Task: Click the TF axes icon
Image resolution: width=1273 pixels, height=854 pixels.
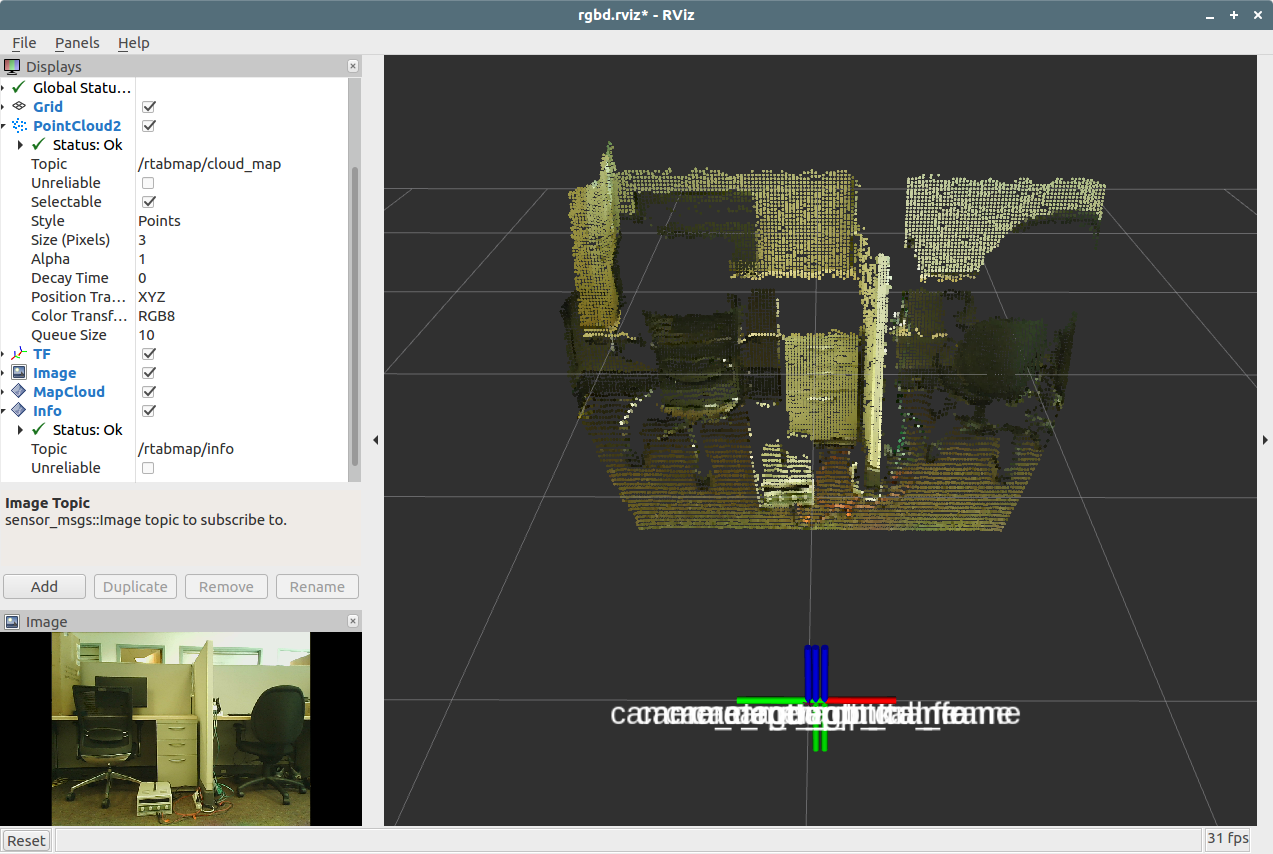Action: point(19,354)
